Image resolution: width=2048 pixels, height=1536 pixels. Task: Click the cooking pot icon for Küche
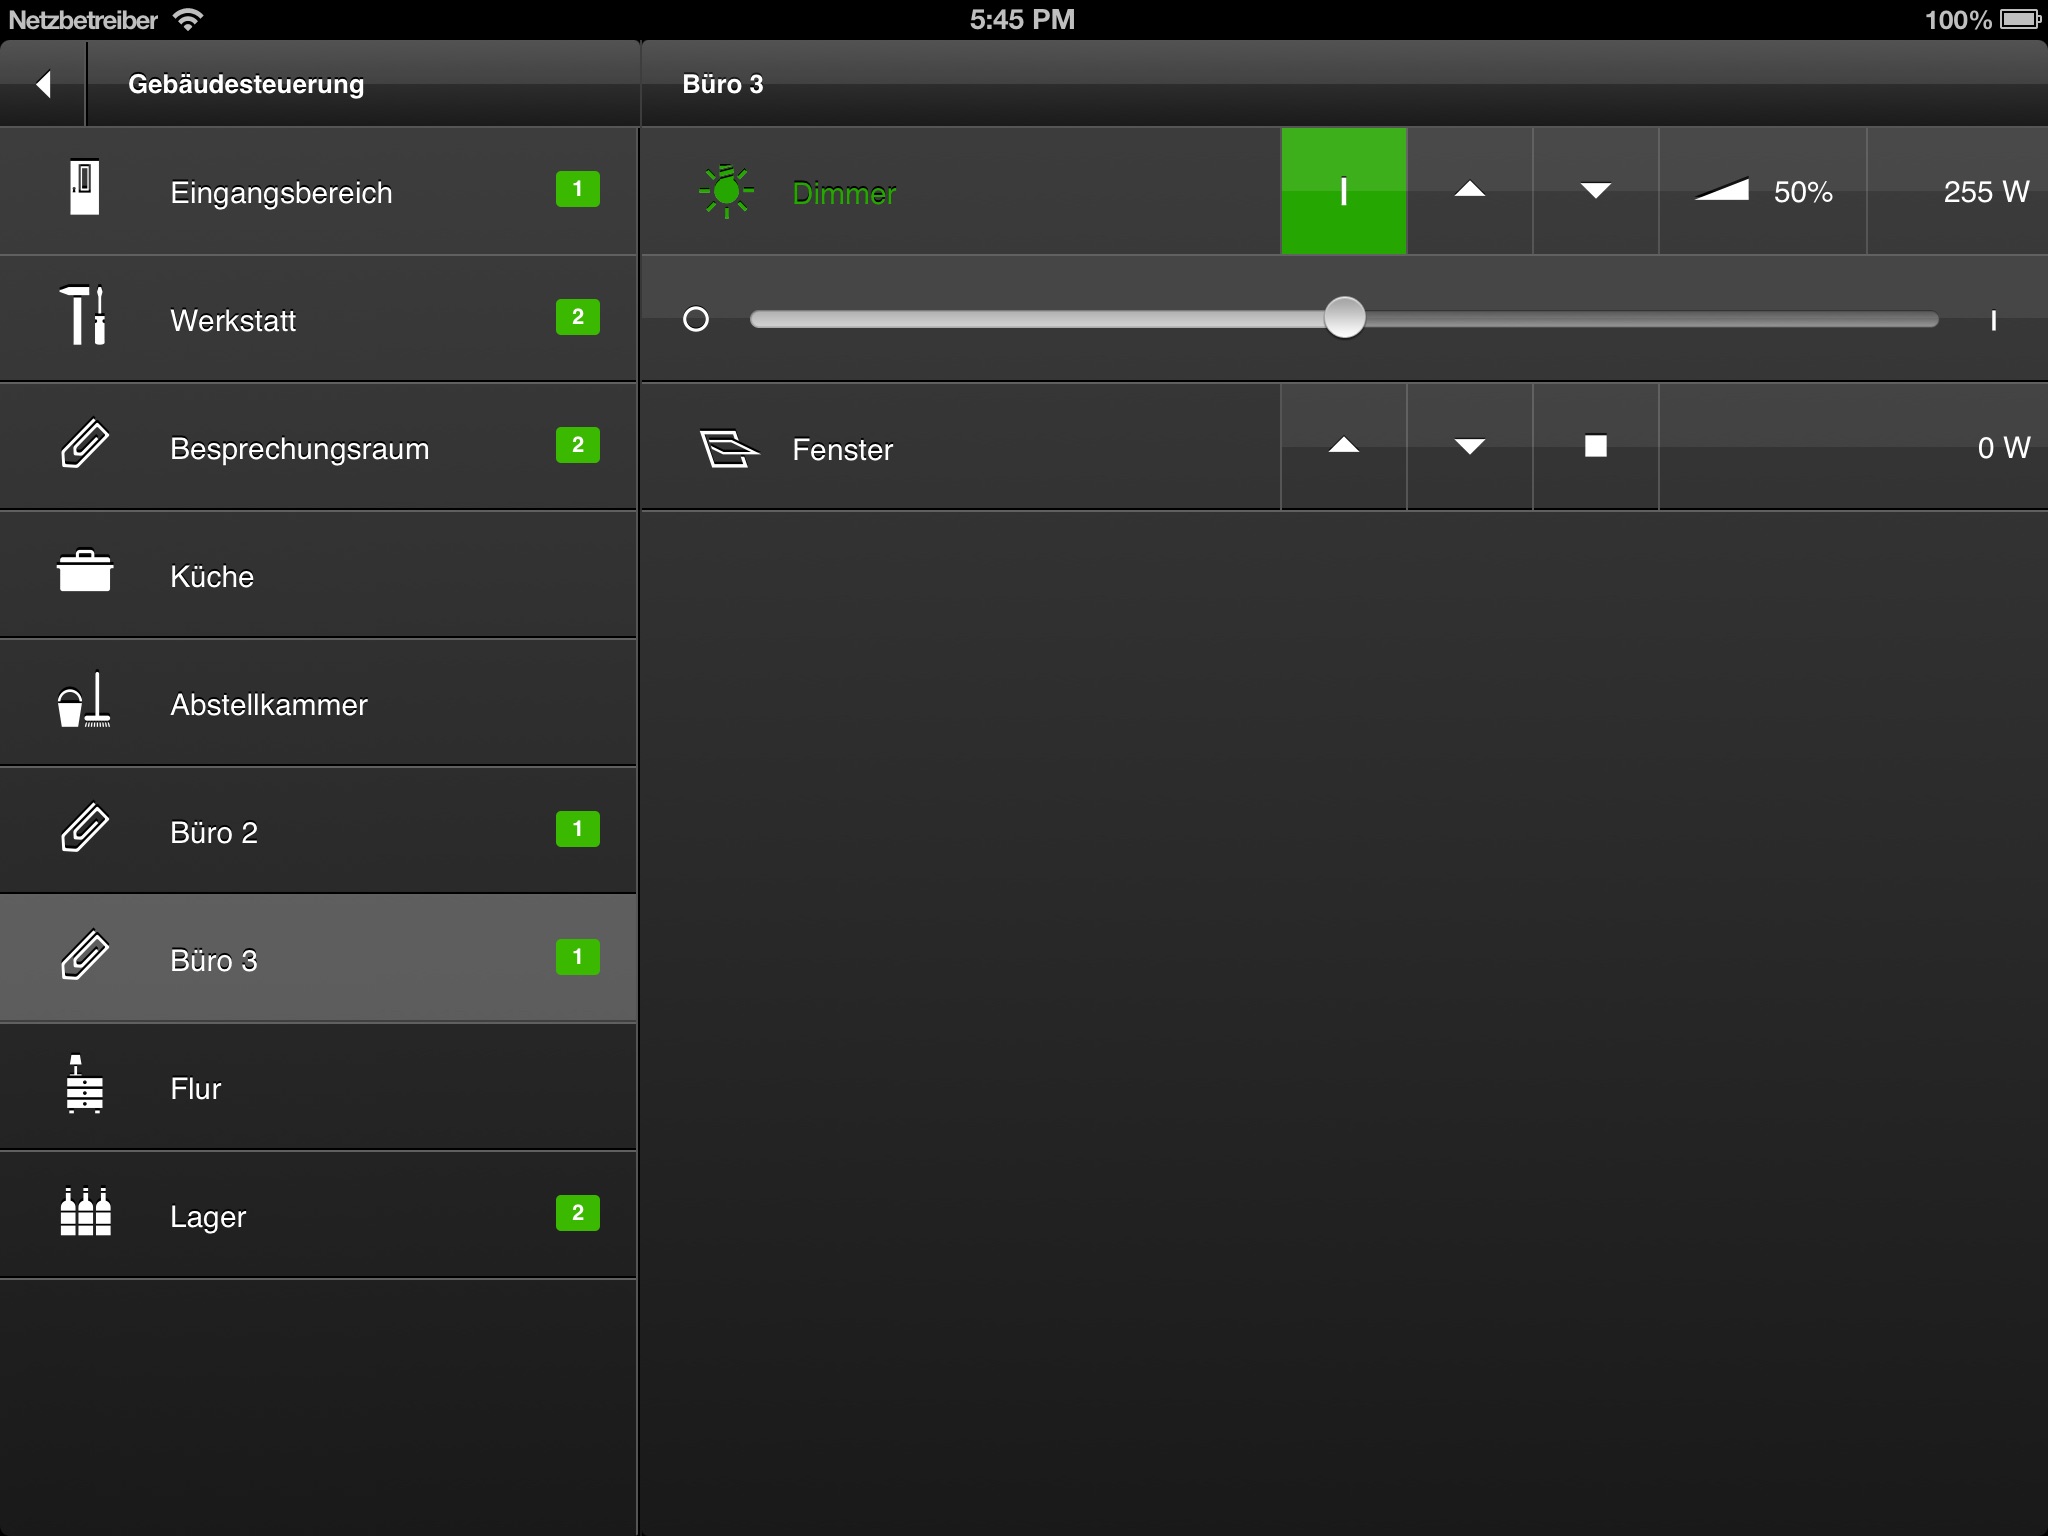point(85,571)
